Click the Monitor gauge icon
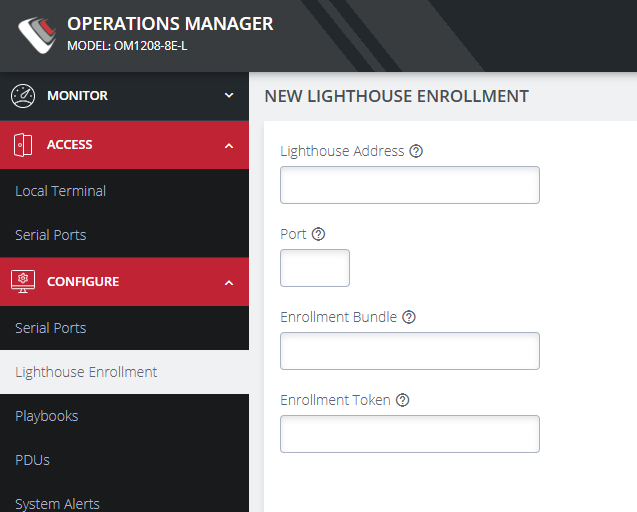This screenshot has width=637, height=512. [x=23, y=96]
